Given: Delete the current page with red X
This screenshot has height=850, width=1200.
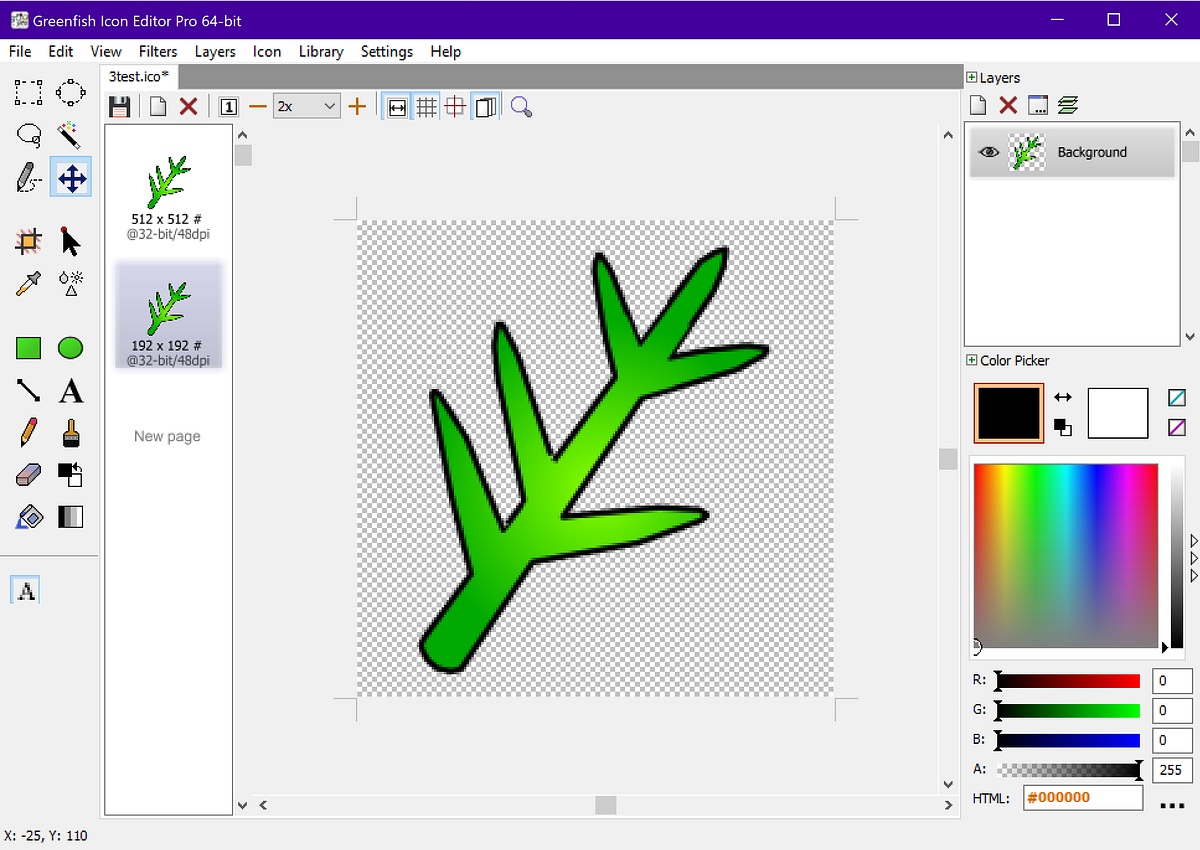Looking at the screenshot, I should [188, 106].
